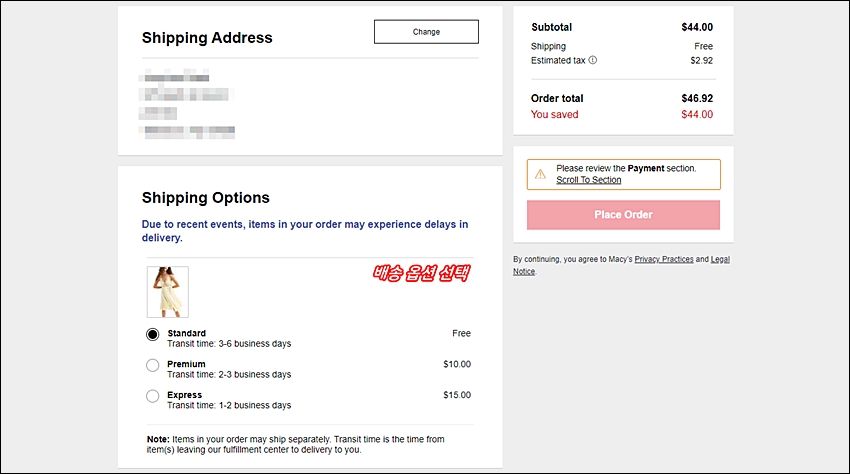
Task: Click the Change shipping address button
Action: (426, 32)
